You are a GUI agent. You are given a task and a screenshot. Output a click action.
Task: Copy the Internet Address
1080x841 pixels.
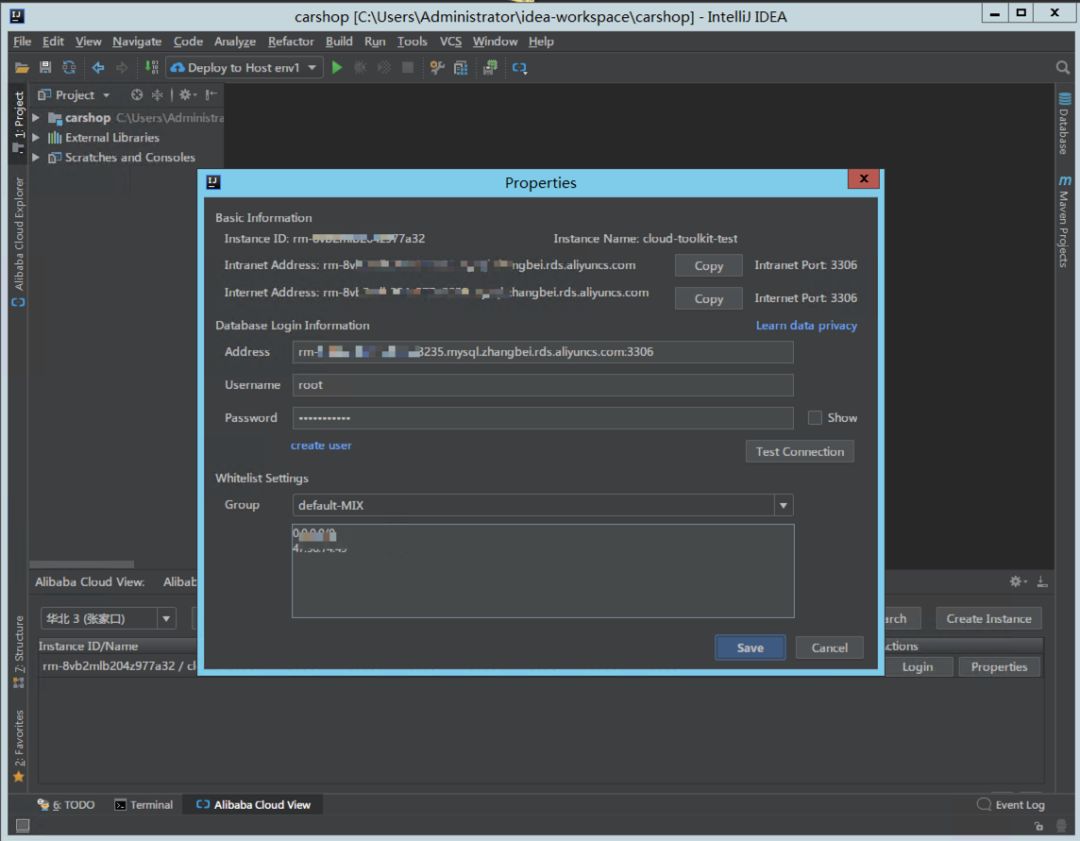[x=708, y=299]
